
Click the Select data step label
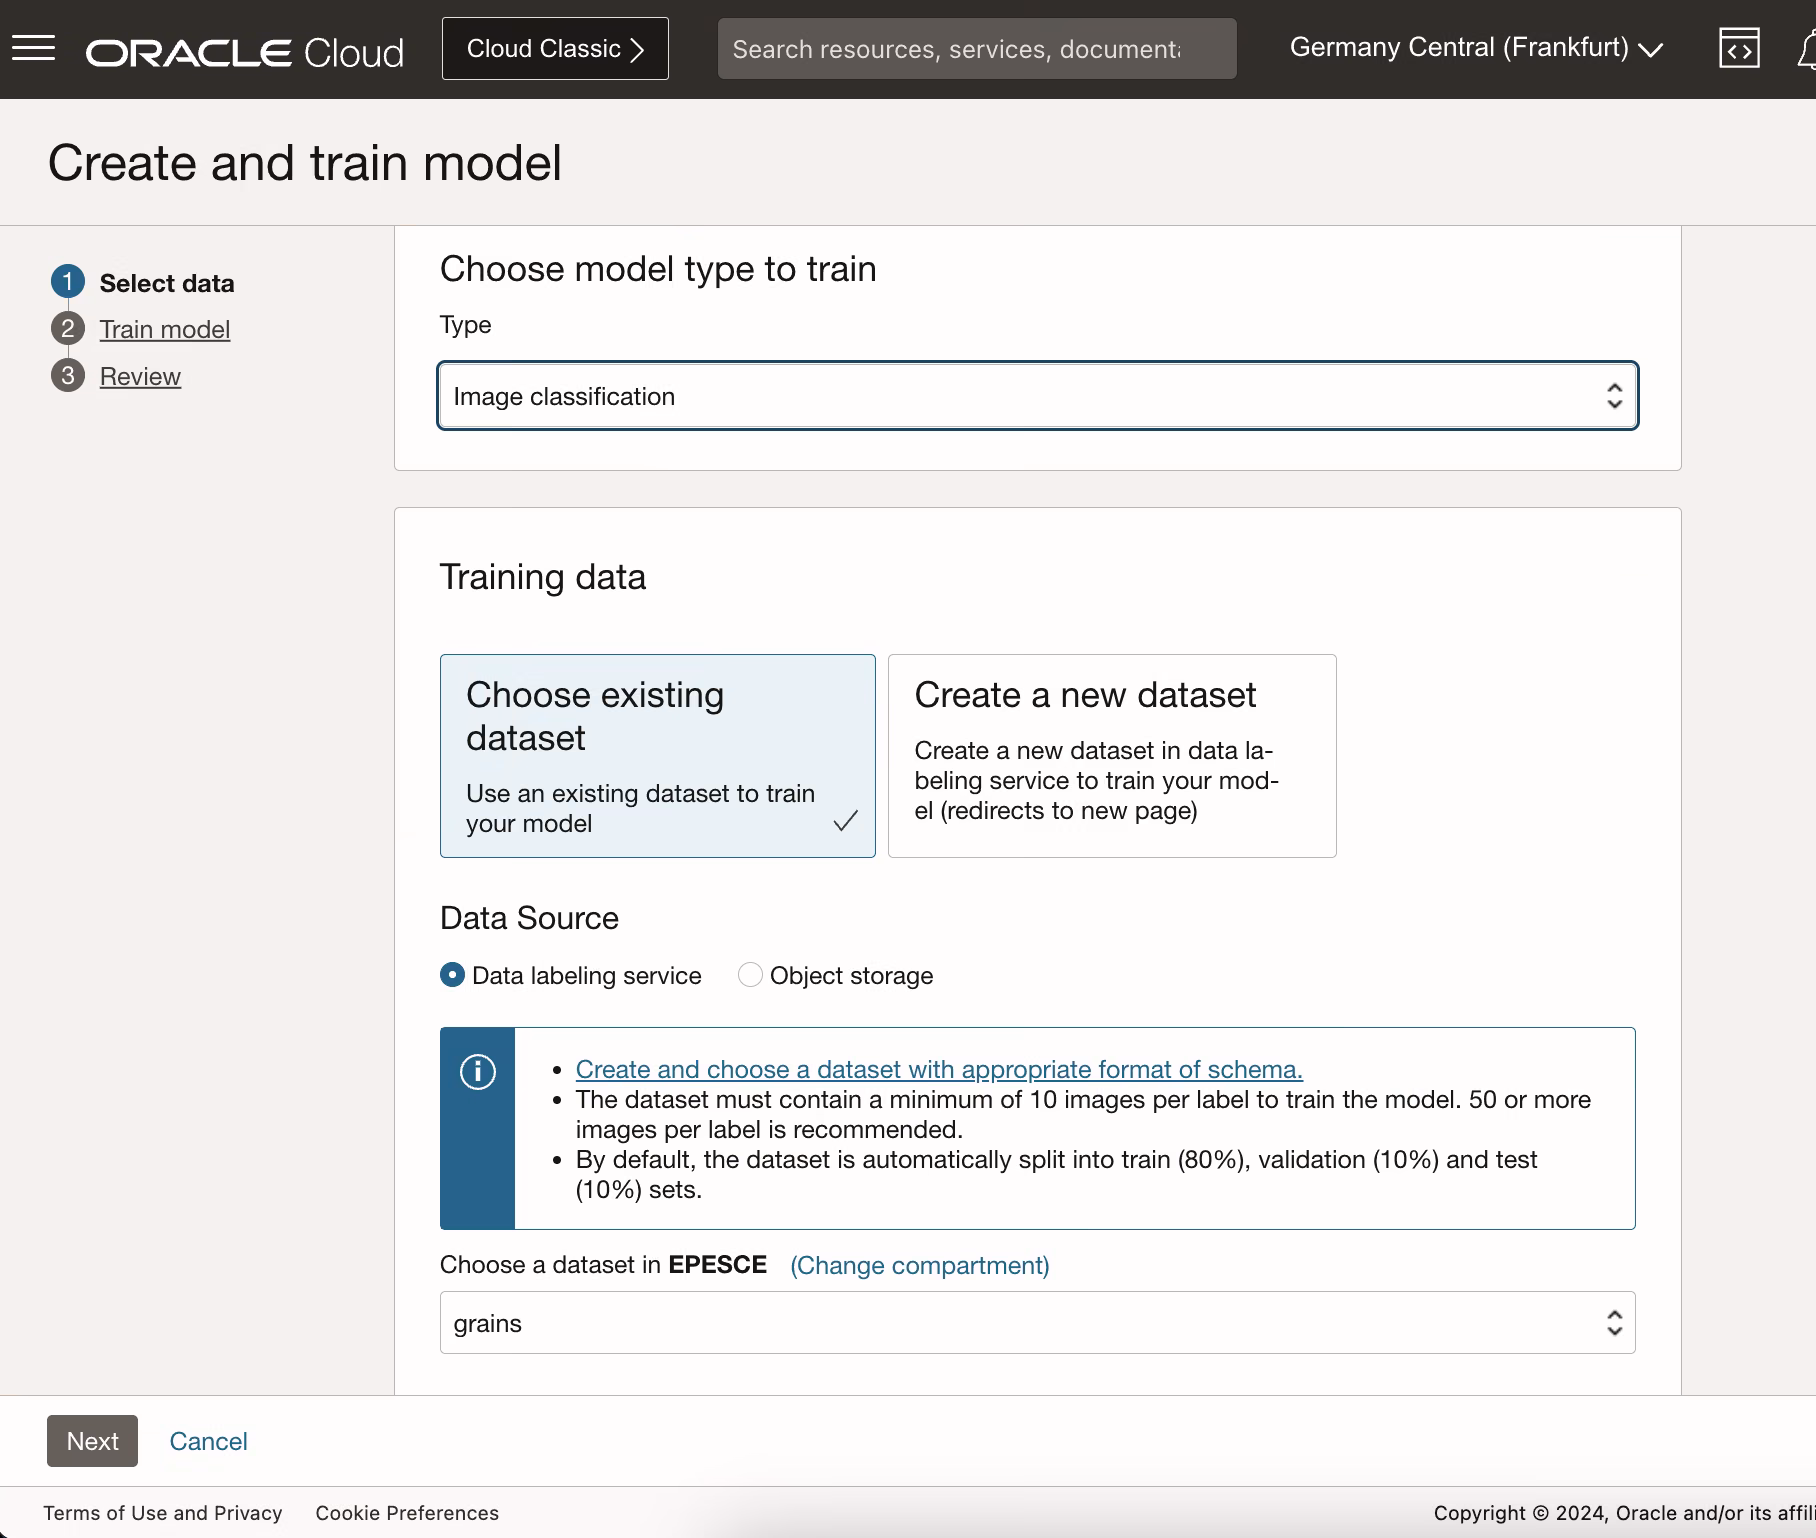167,283
